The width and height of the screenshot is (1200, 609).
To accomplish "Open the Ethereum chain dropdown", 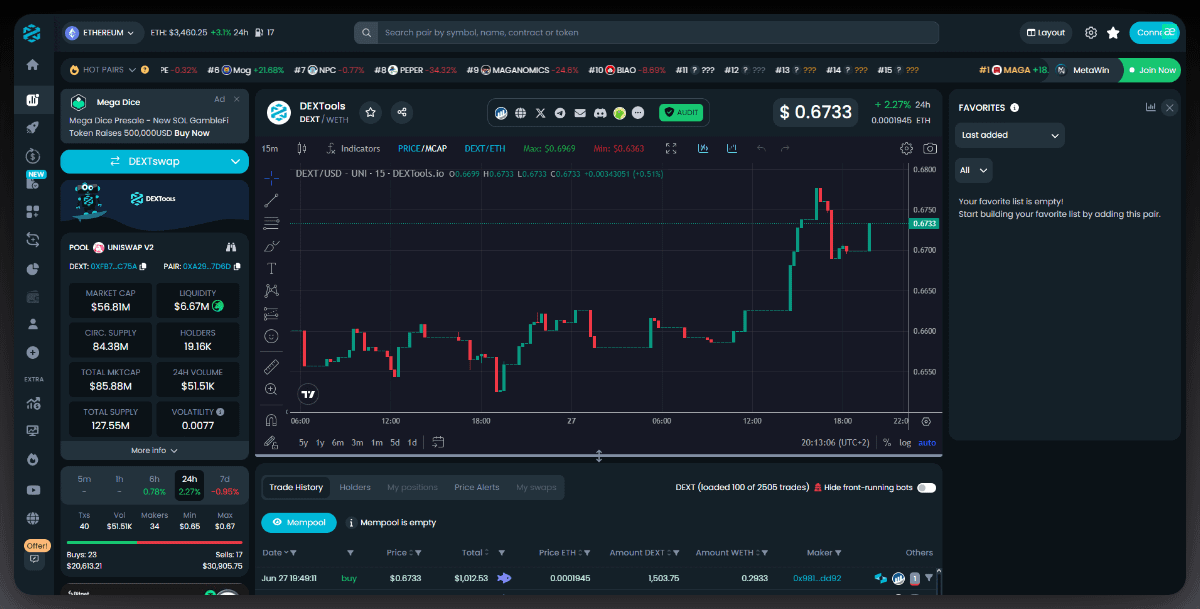I will tap(101, 33).
